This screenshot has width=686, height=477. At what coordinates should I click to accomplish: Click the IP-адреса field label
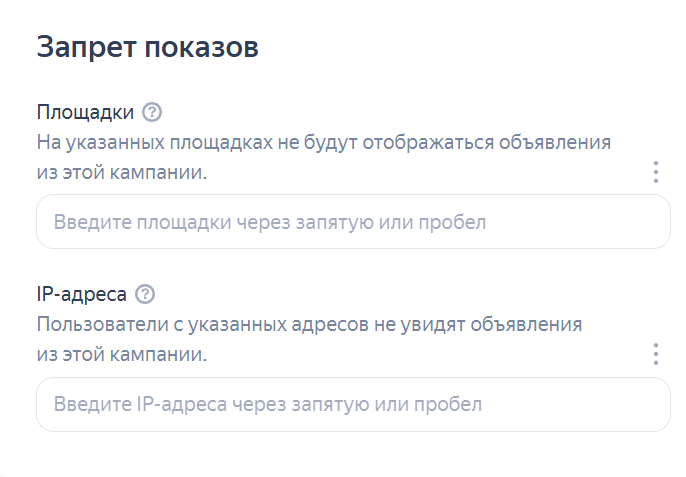coord(82,294)
